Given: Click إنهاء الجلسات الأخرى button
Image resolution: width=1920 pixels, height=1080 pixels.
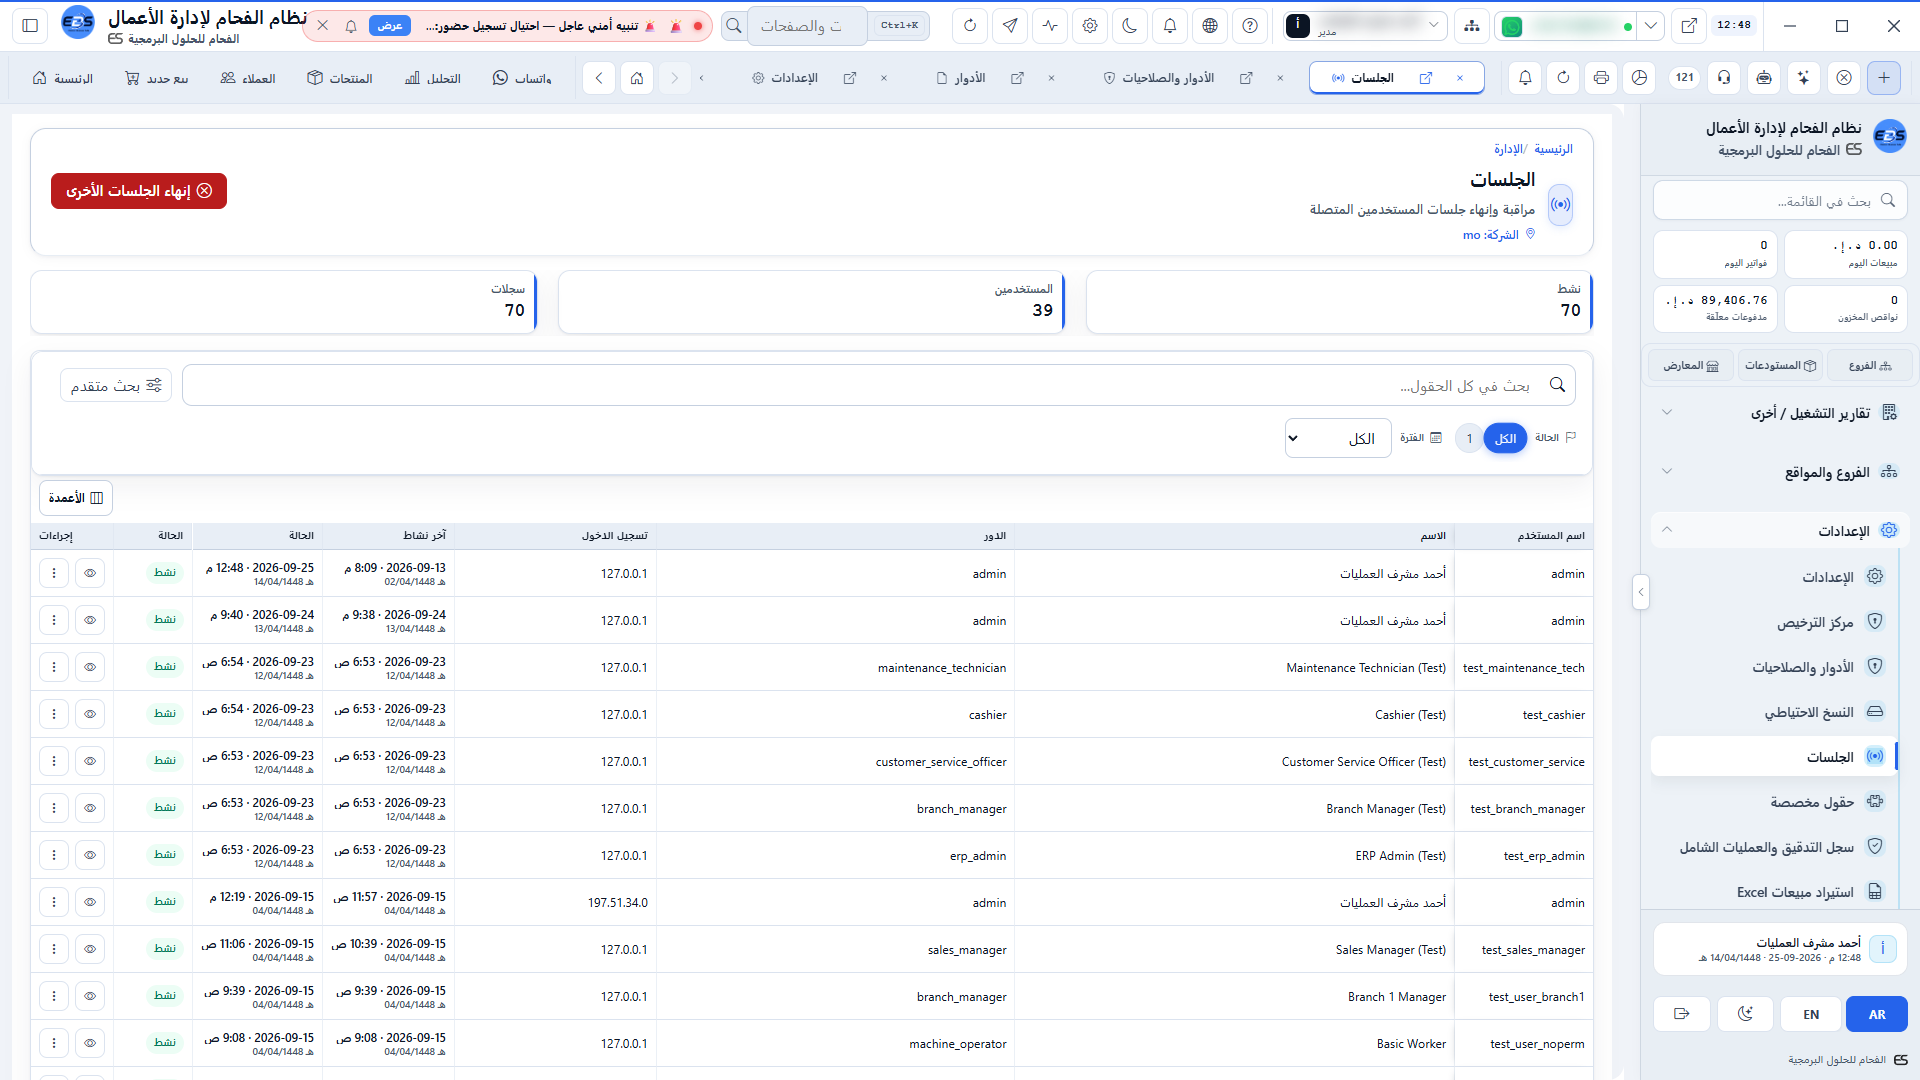Looking at the screenshot, I should [x=139, y=191].
